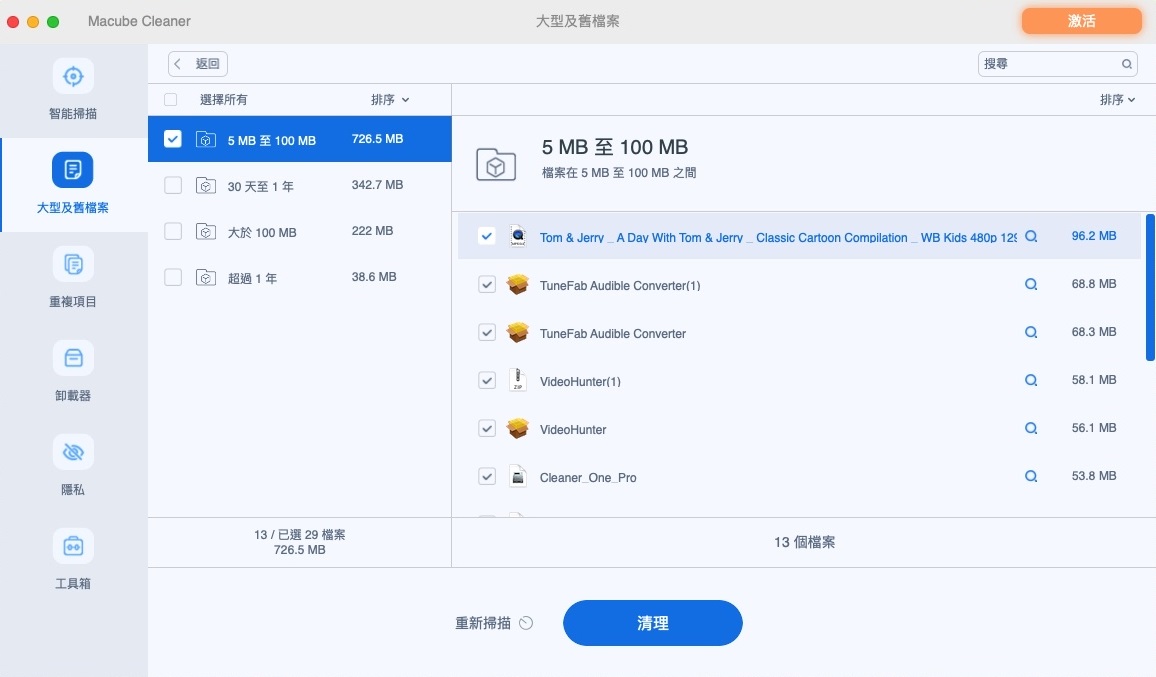Click the VideoHunter 56.1 MB package icon

518,428
